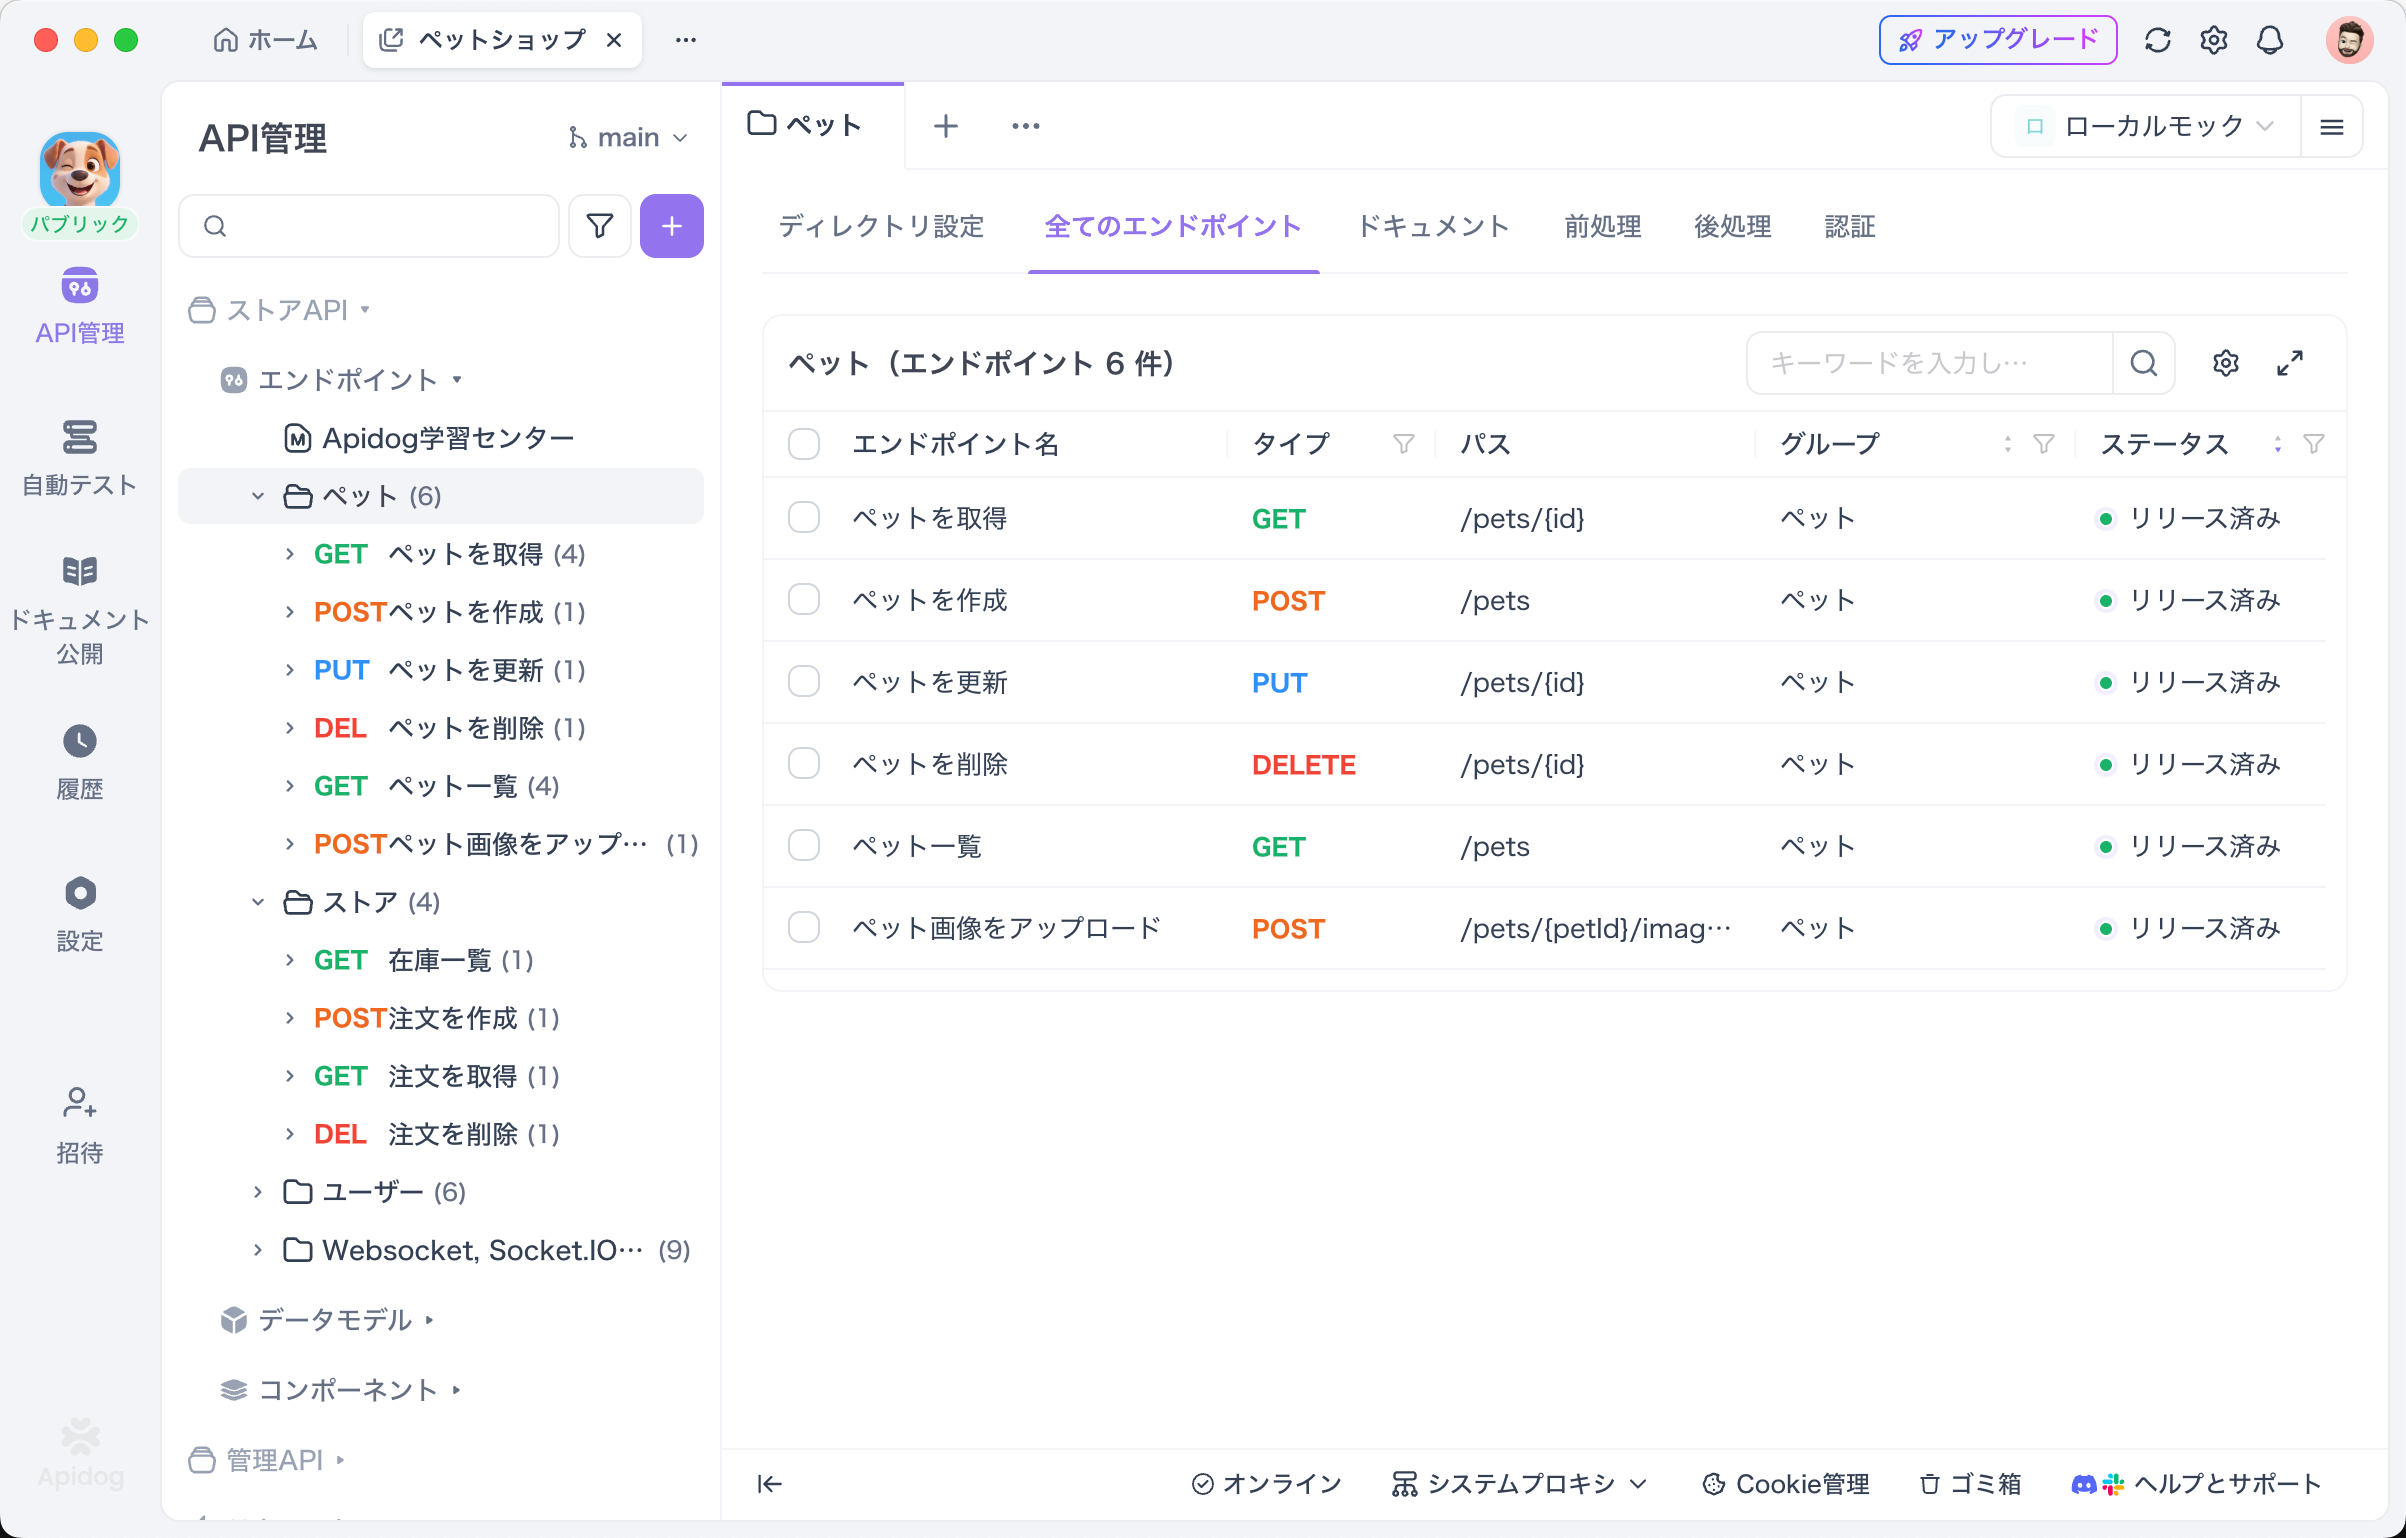This screenshot has height=1538, width=2406.
Task: Open the ellipsis next to ペットショップ tab
Action: [686, 40]
